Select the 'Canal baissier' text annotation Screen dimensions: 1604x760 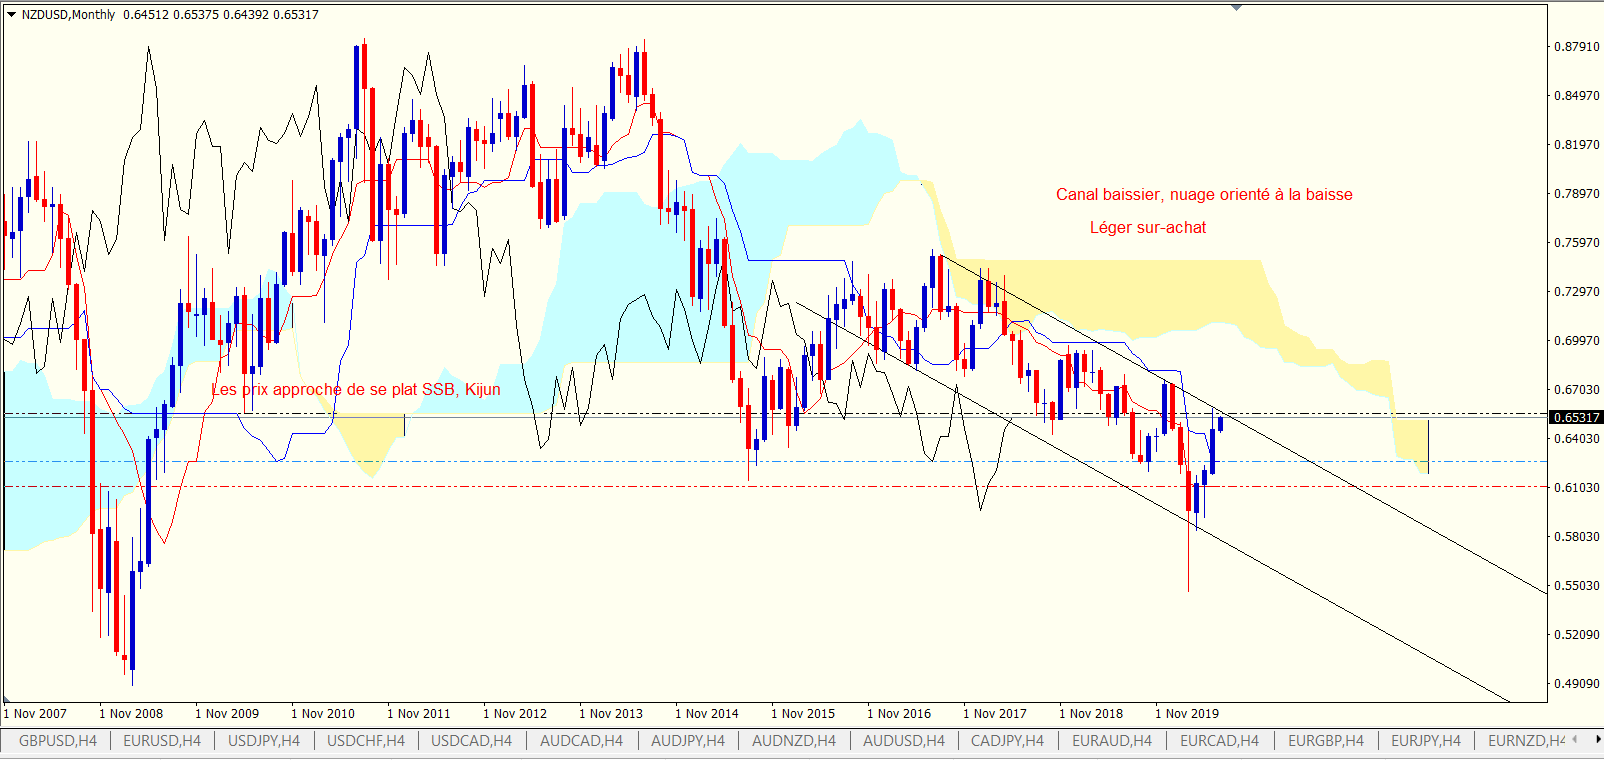tap(1204, 195)
